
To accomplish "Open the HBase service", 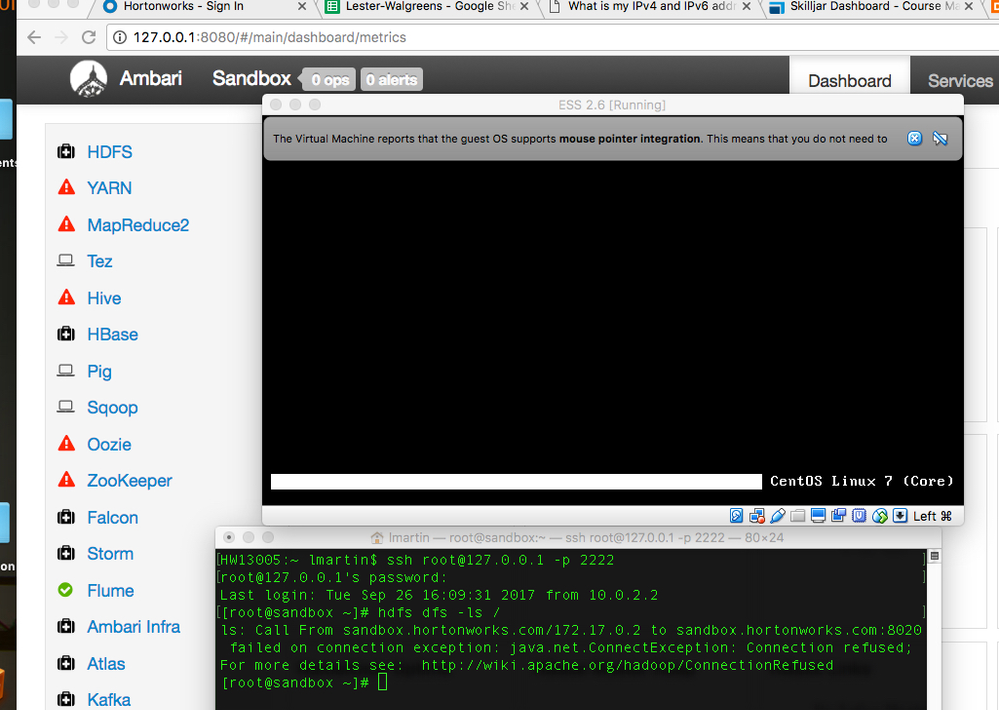I will click(x=113, y=335).
